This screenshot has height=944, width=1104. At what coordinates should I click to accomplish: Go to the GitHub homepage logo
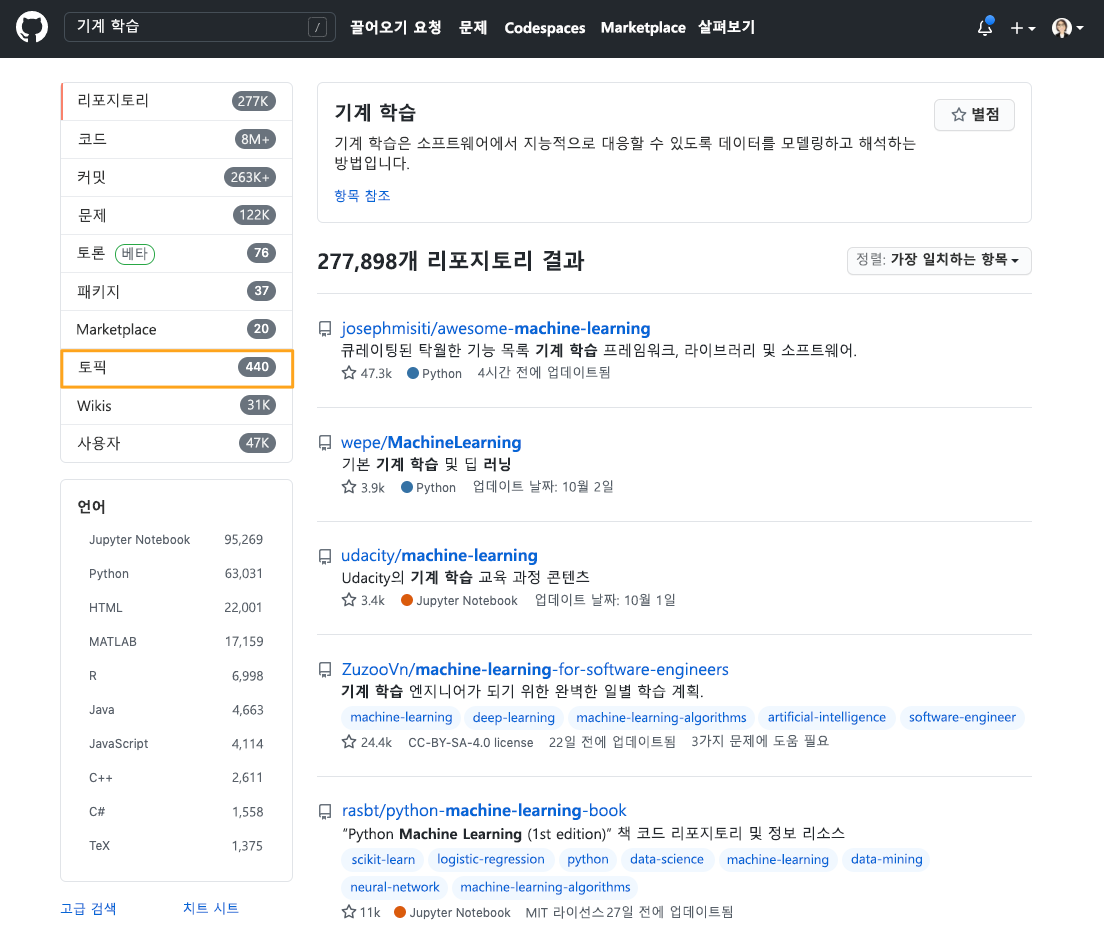pyautogui.click(x=32, y=27)
